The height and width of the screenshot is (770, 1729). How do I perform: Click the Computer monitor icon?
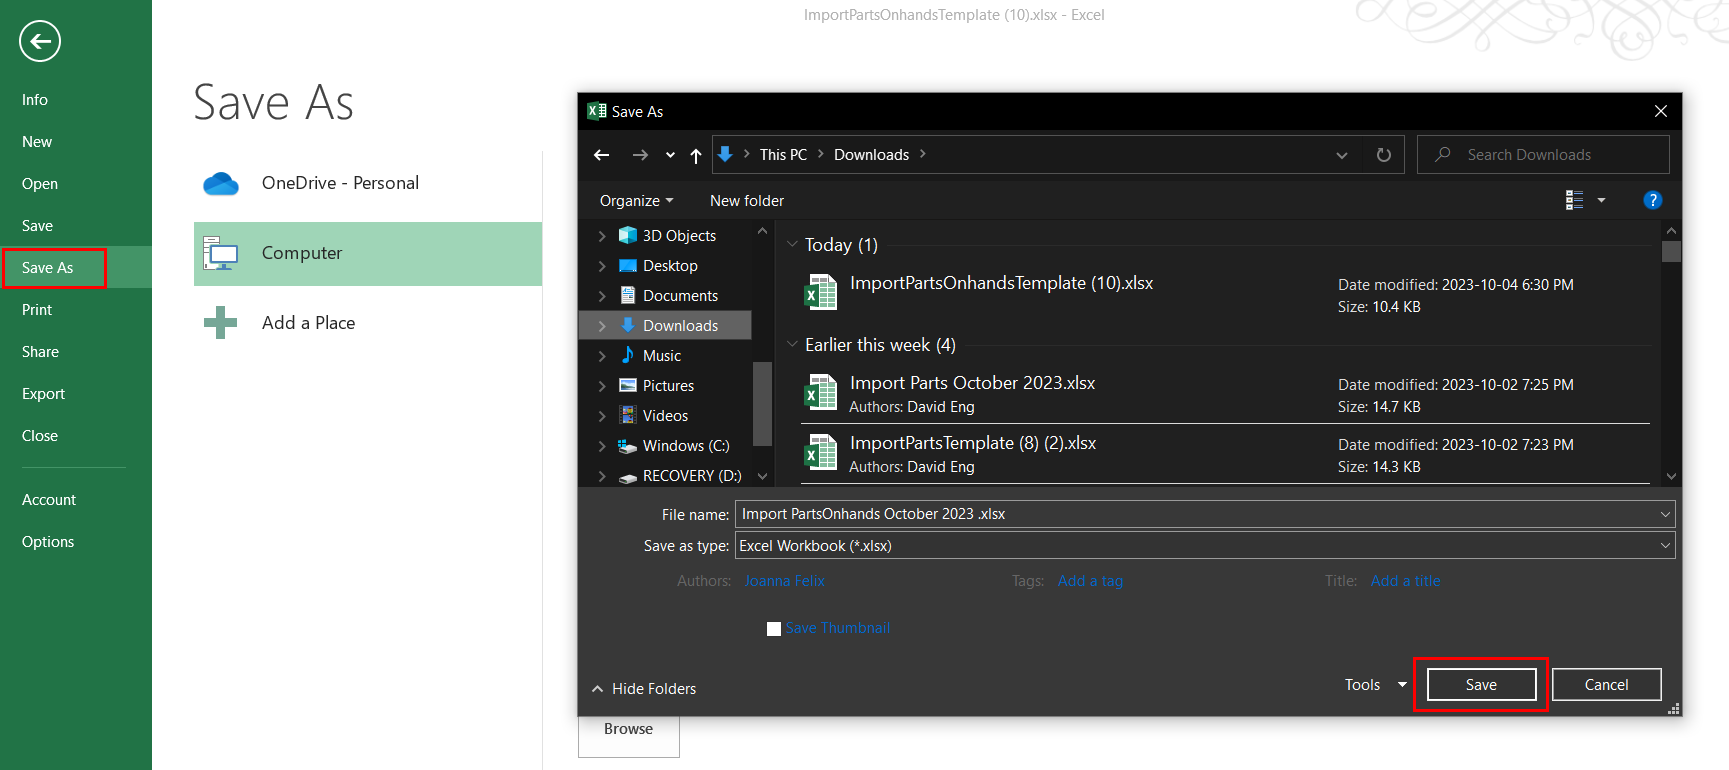220,254
